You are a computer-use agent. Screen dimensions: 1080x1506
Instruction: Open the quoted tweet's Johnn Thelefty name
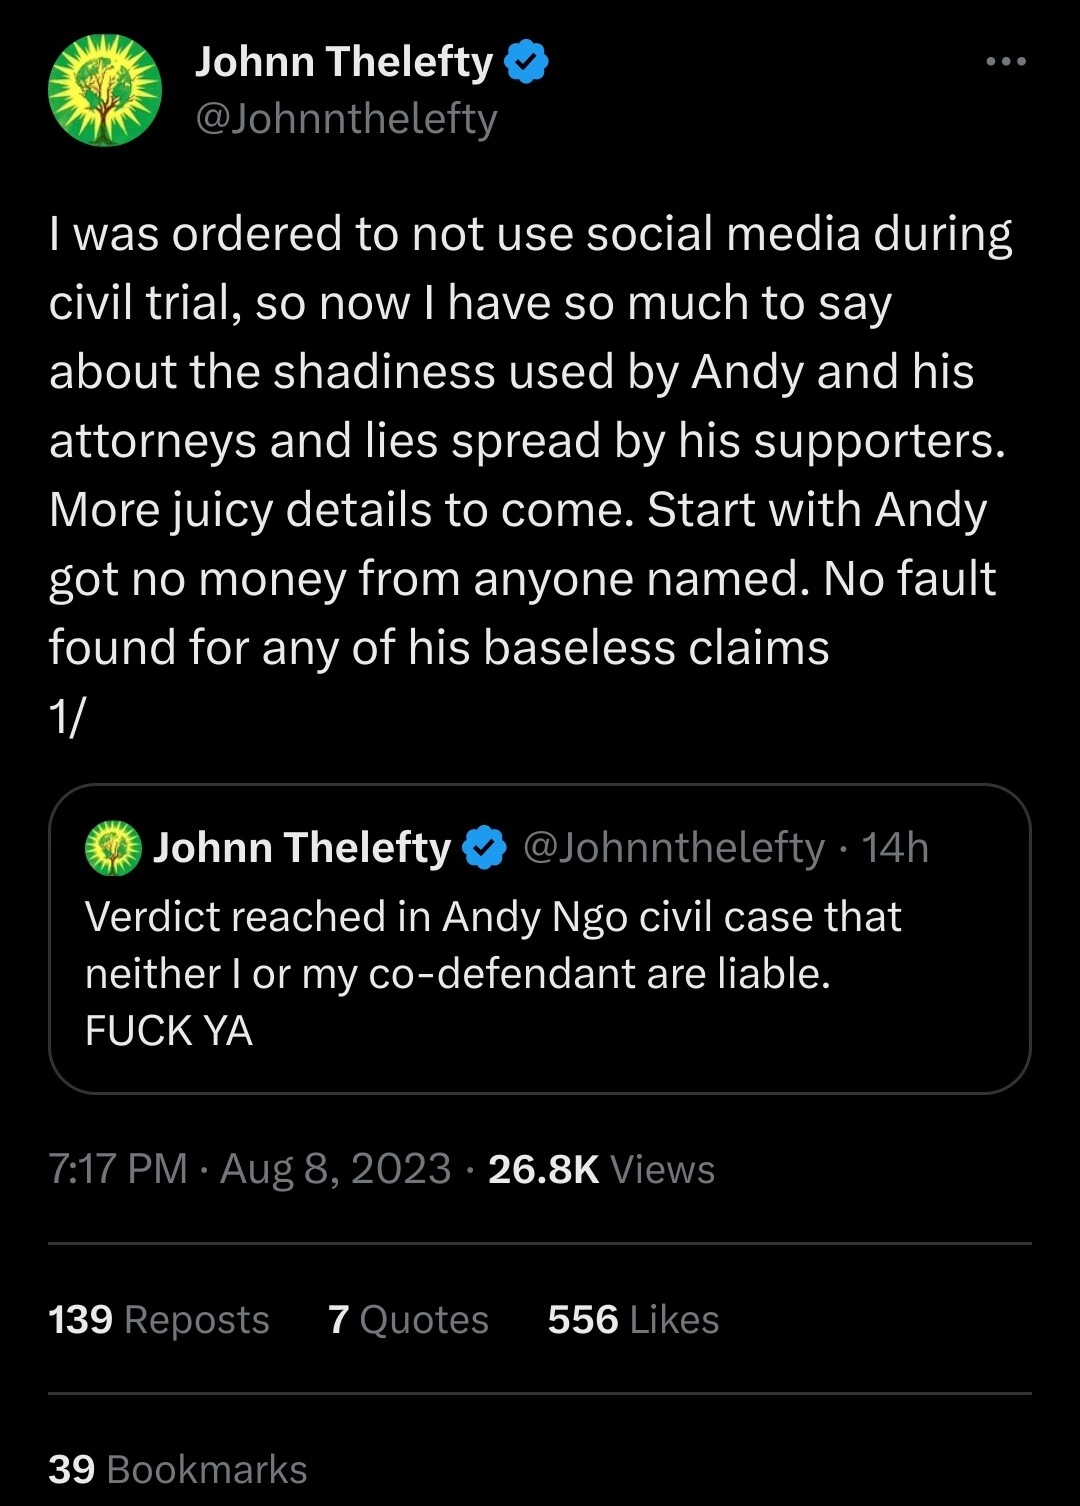click(301, 848)
